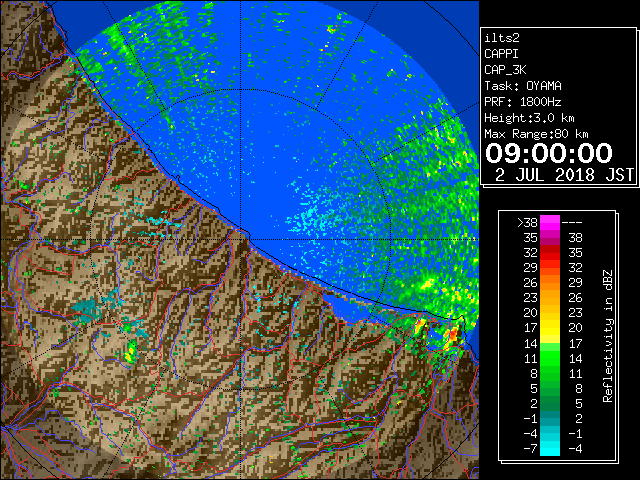The height and width of the screenshot is (480, 640).
Task: Click the "Max Range:80 km" text
Action: pos(536,134)
